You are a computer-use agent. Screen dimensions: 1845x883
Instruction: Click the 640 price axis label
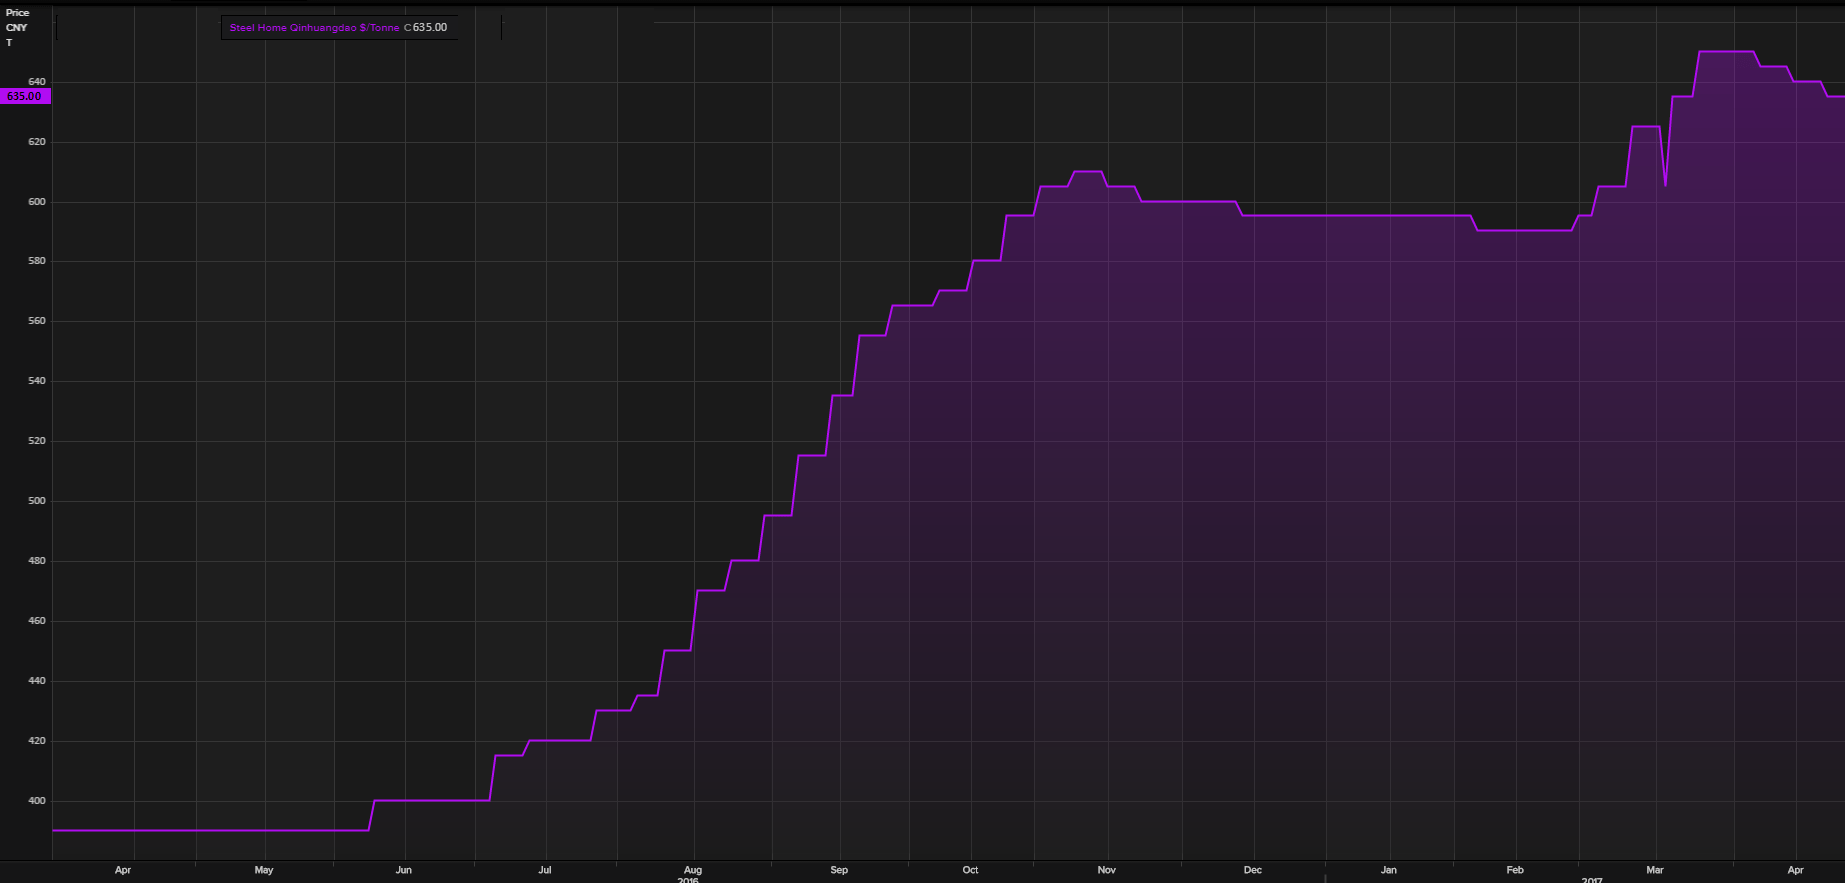pyautogui.click(x=37, y=81)
